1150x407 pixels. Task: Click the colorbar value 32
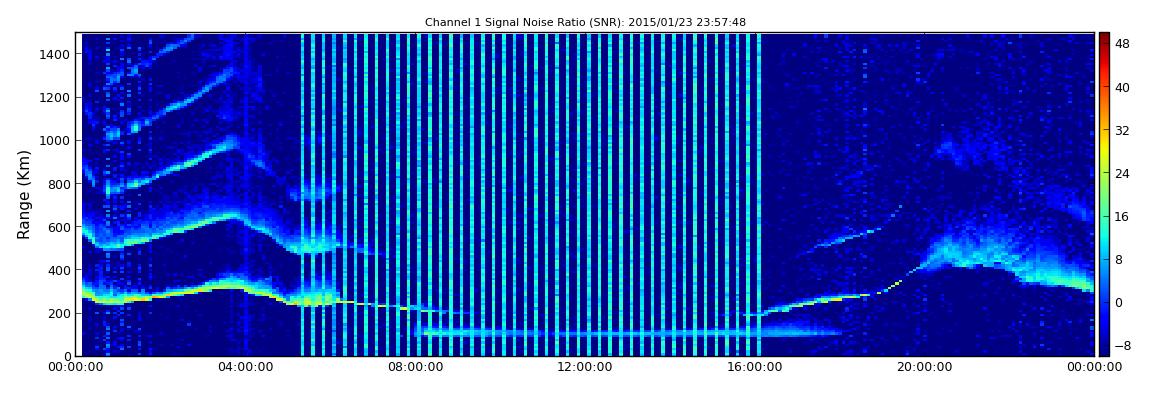point(1122,131)
